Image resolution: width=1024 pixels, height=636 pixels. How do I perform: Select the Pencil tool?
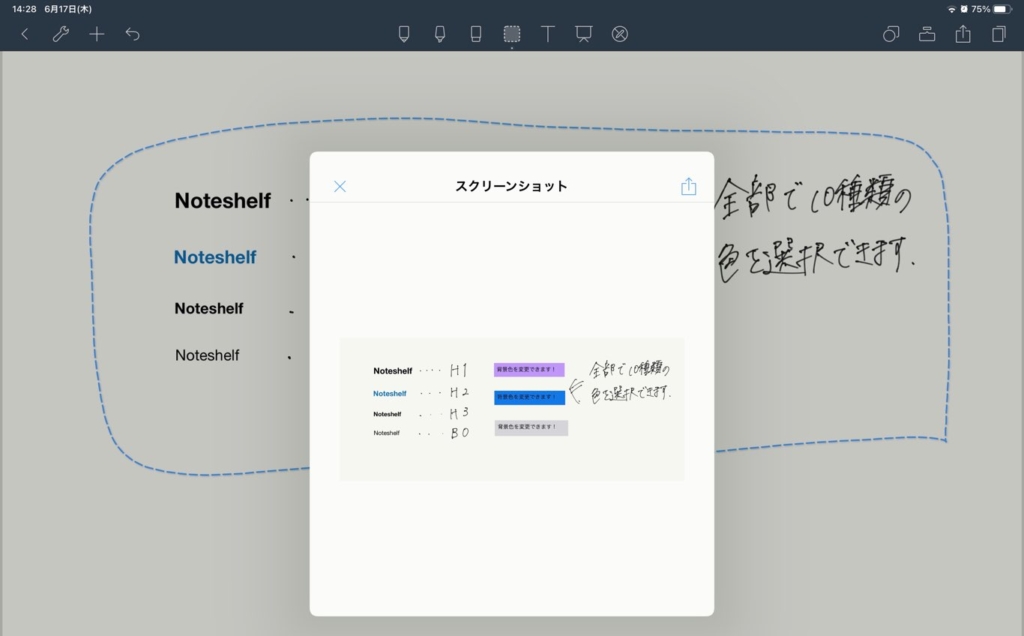440,34
